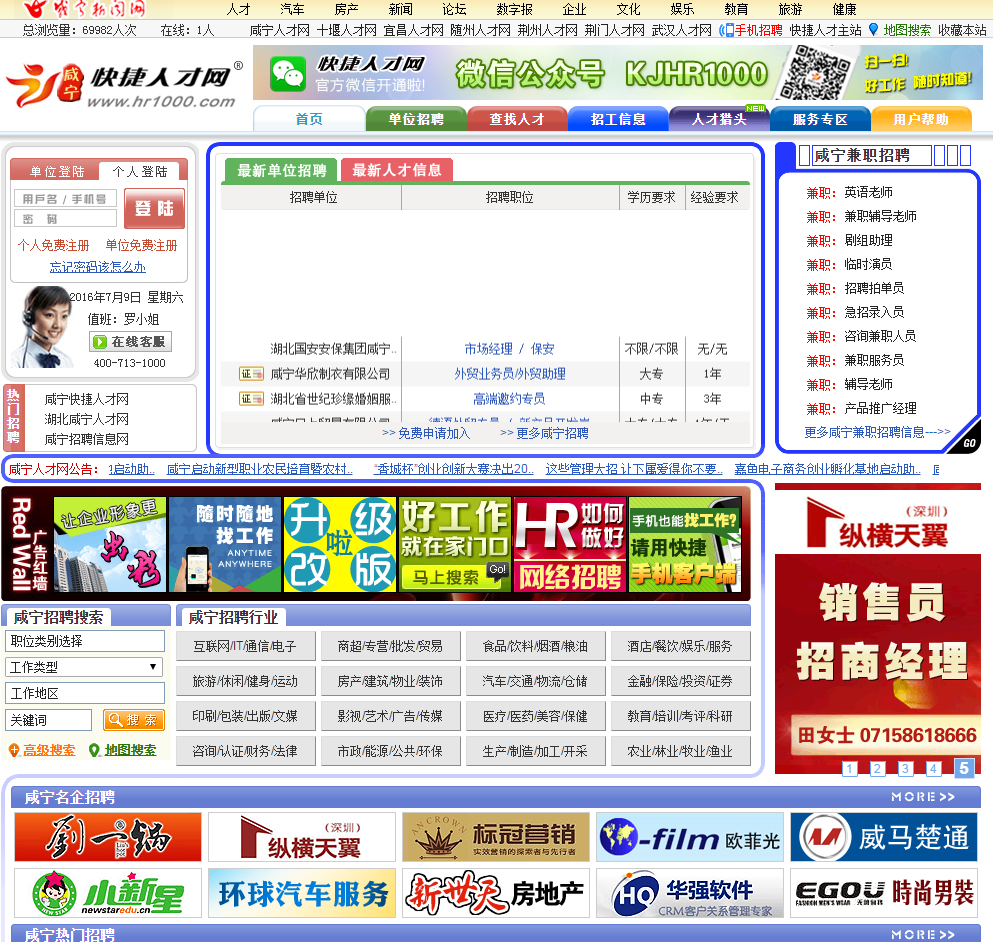
Task: Click the 随时随地找工作 ad banner
Action: (225, 544)
